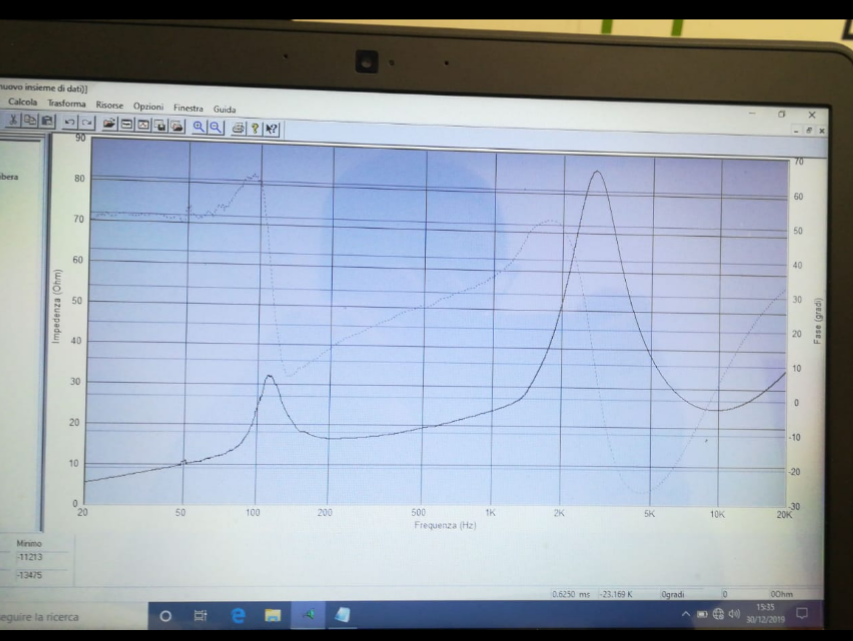Click the Undo arrow icon

coord(70,121)
